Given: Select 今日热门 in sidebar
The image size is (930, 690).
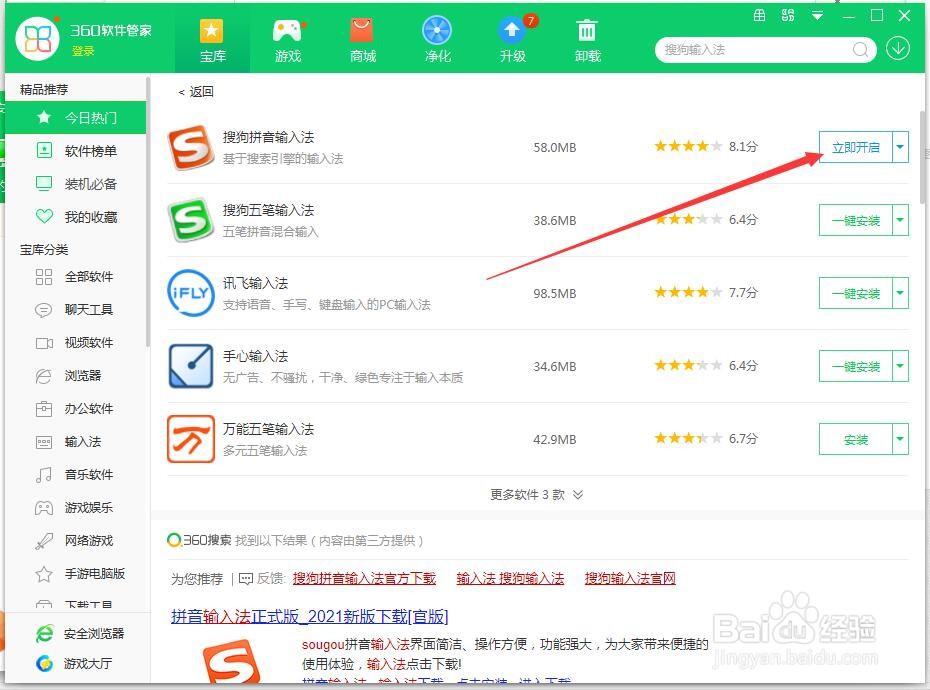Looking at the screenshot, I should 75,117.
